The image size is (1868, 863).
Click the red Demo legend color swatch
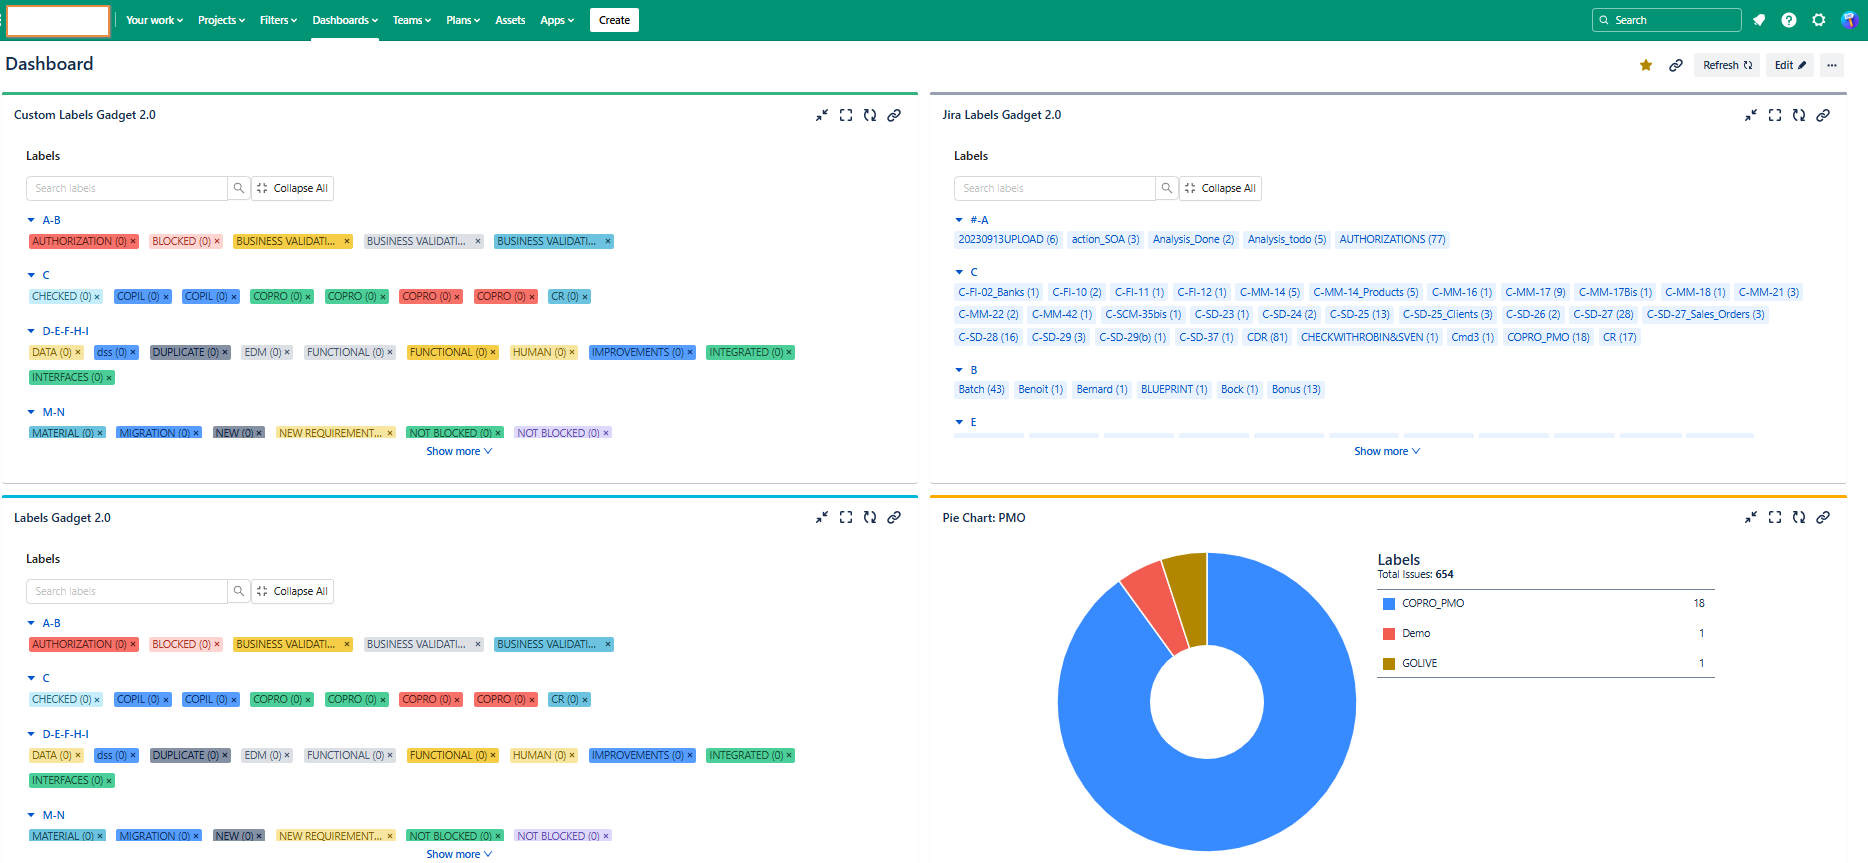pos(1389,634)
